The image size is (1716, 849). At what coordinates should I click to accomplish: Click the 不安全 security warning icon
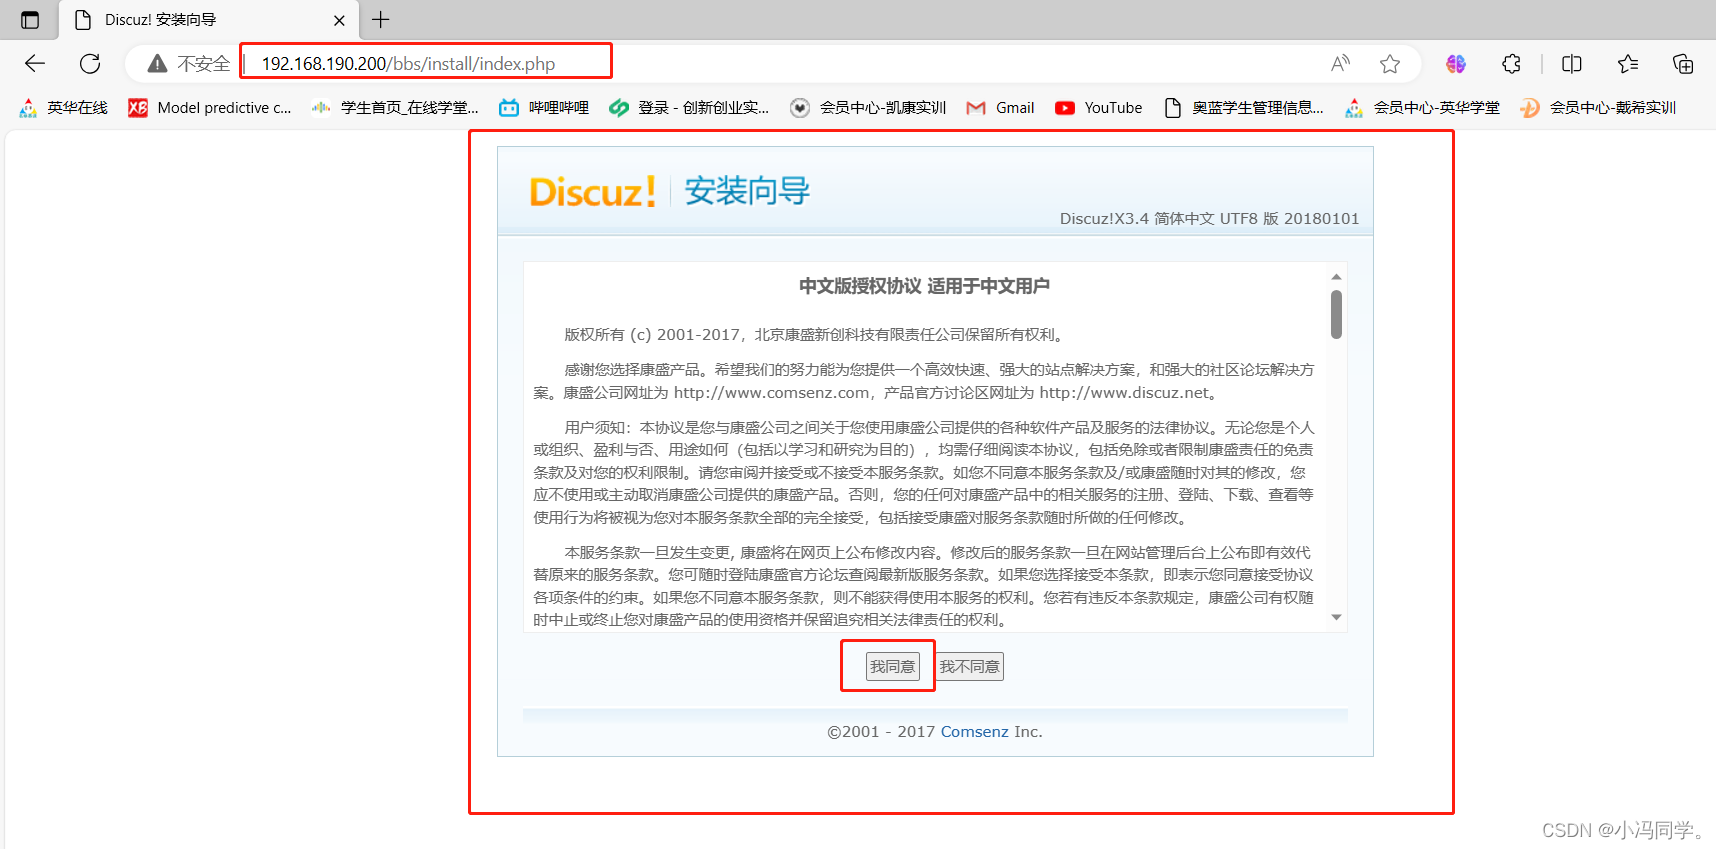(157, 64)
